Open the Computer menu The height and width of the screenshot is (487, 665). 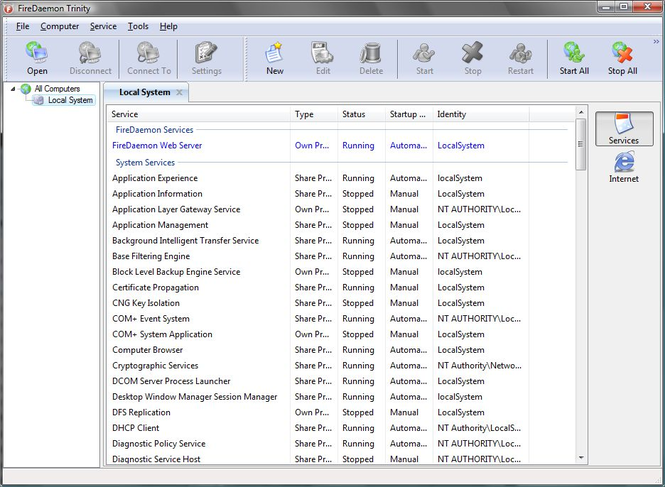pos(59,26)
